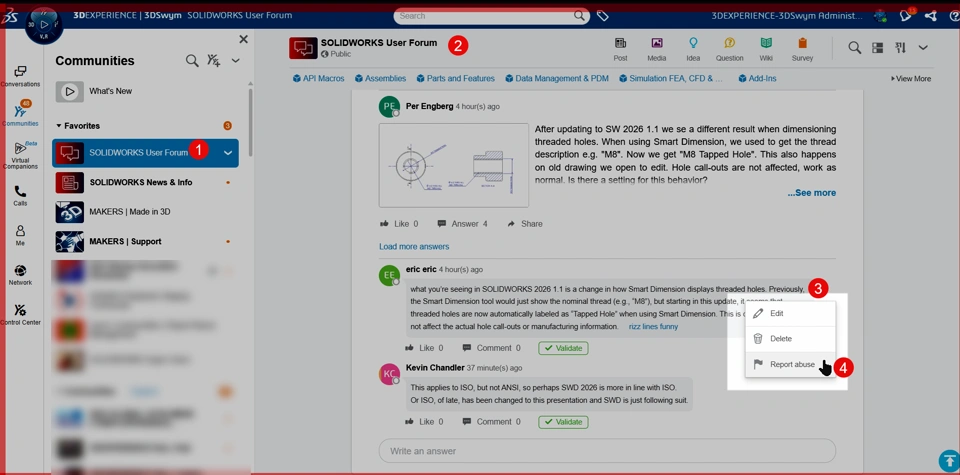Click the scroll-to-top arrow button

948,461
